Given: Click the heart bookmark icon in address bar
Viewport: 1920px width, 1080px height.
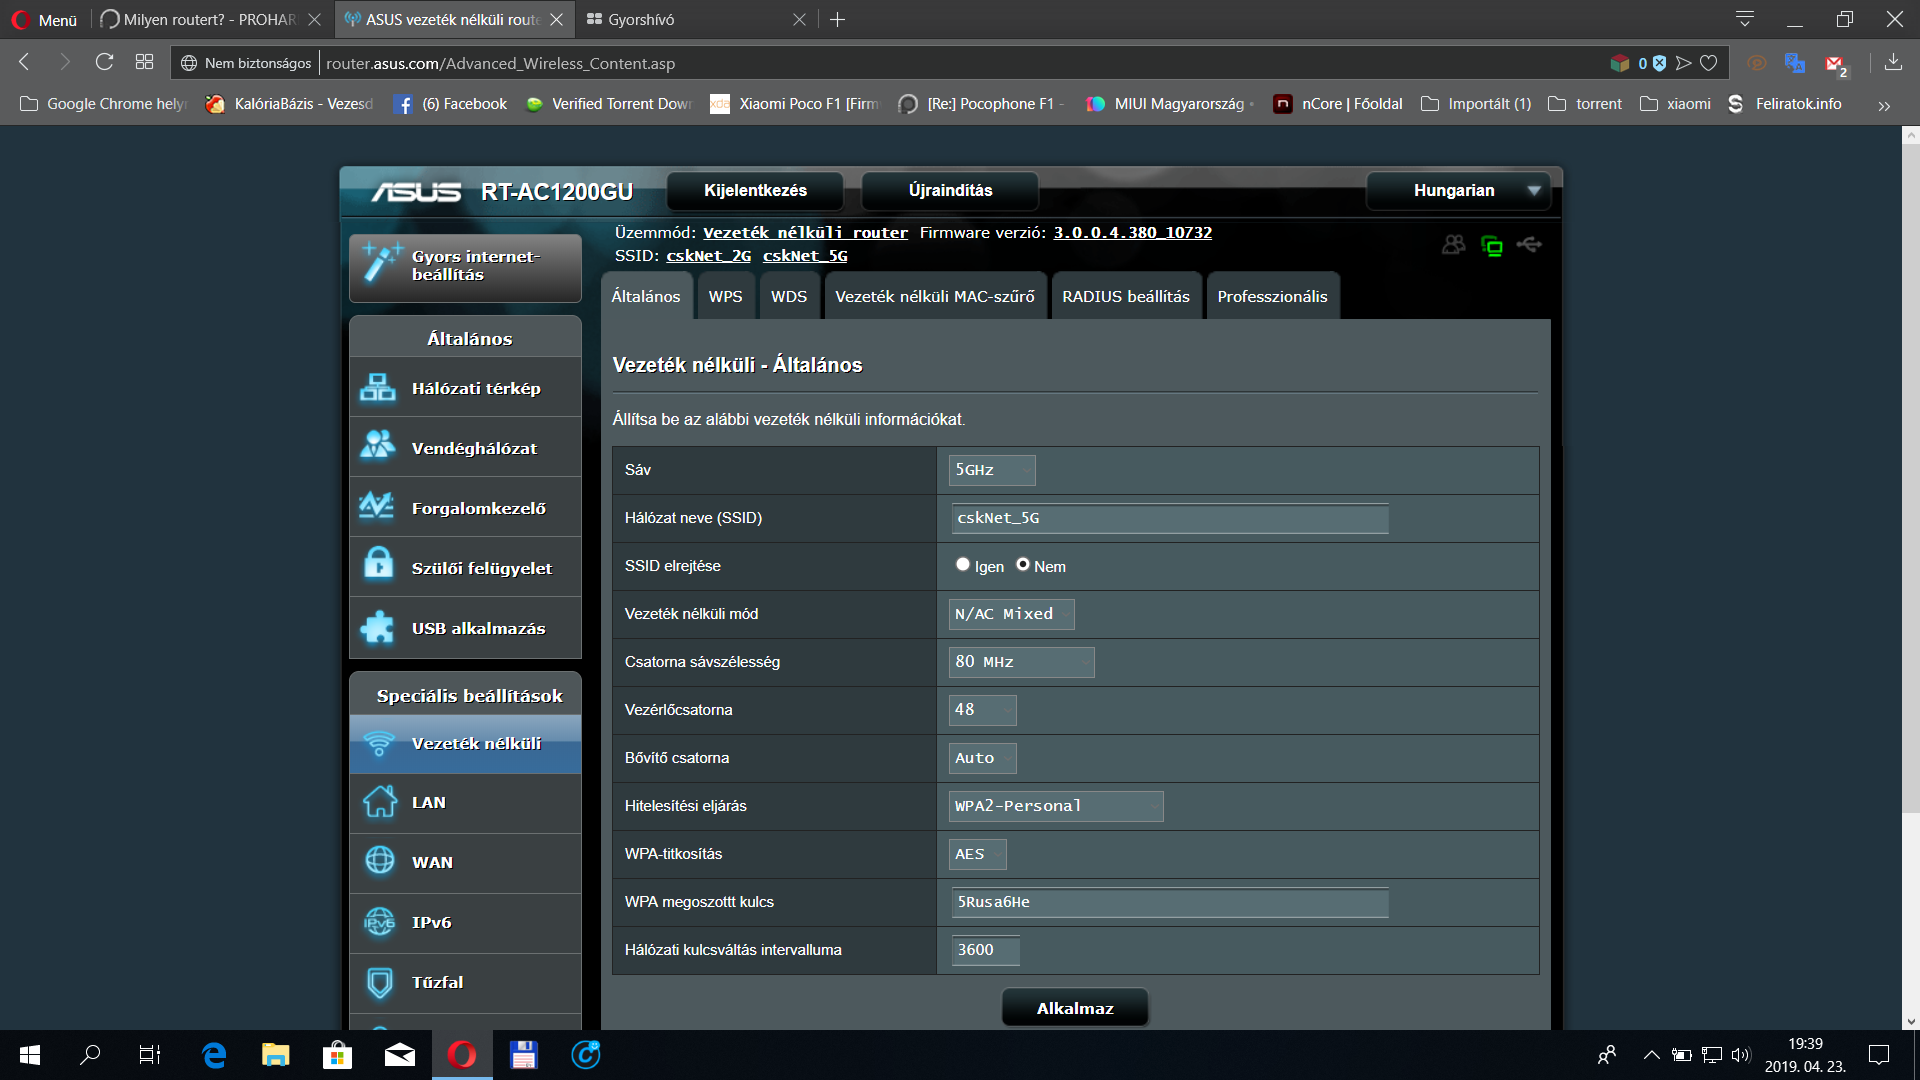Looking at the screenshot, I should (1709, 63).
